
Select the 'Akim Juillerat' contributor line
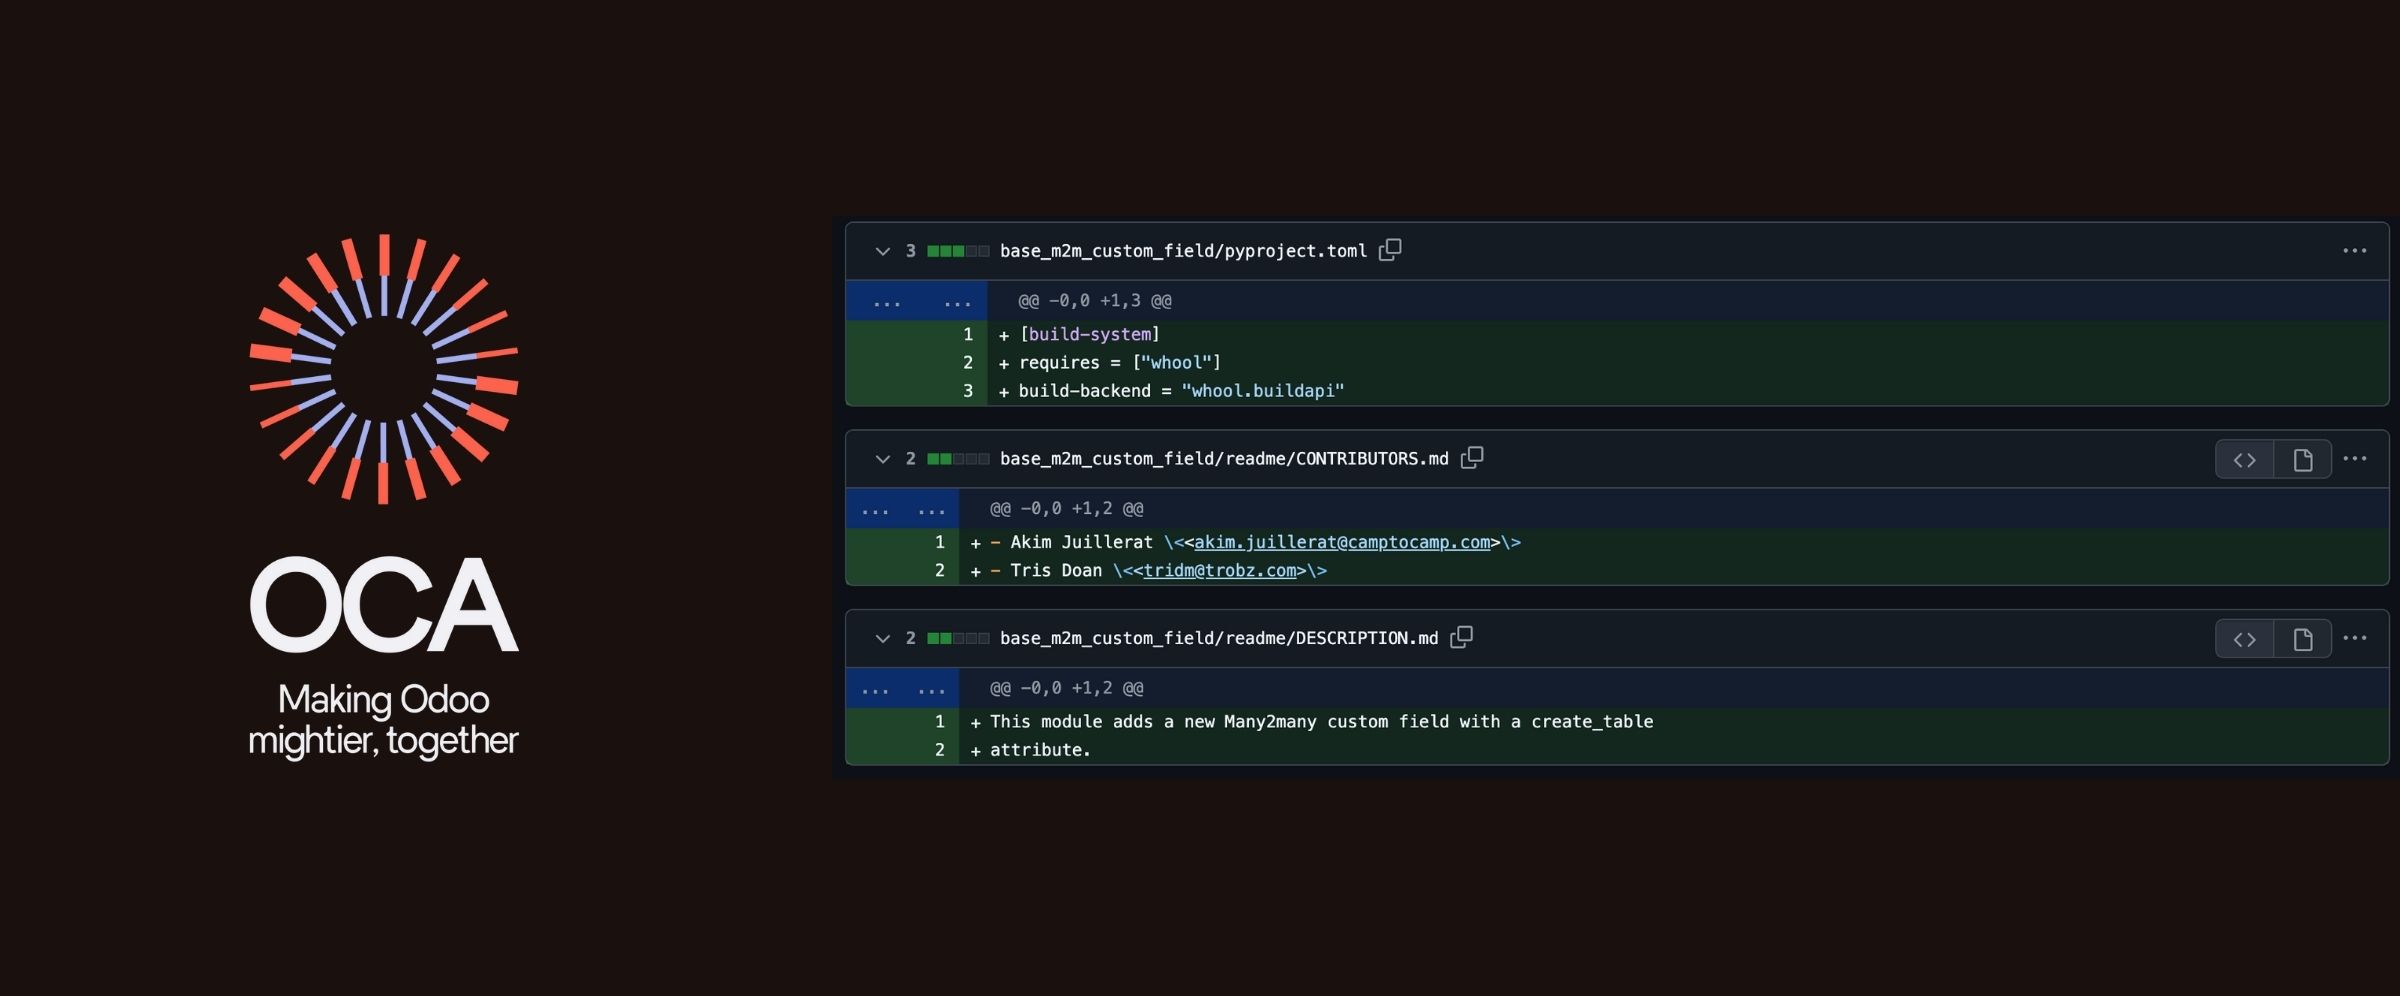(1674, 542)
